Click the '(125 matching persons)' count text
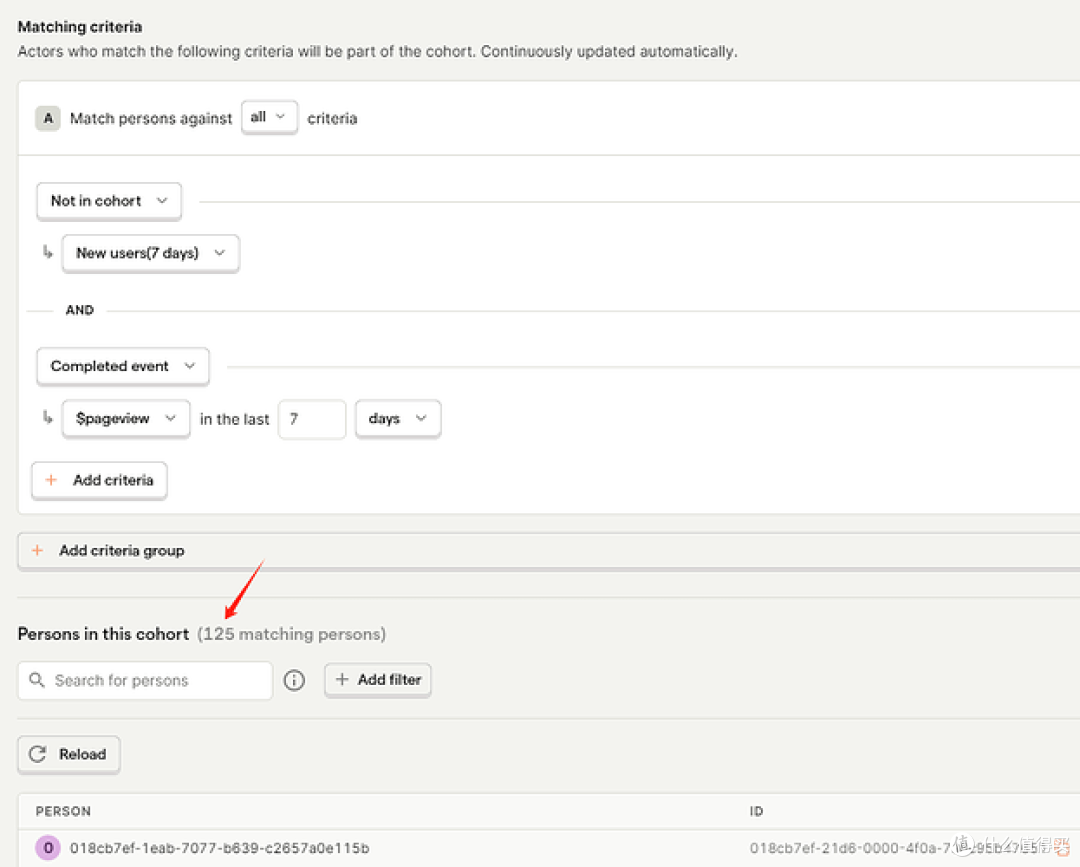Image resolution: width=1080 pixels, height=867 pixels. [x=291, y=634]
